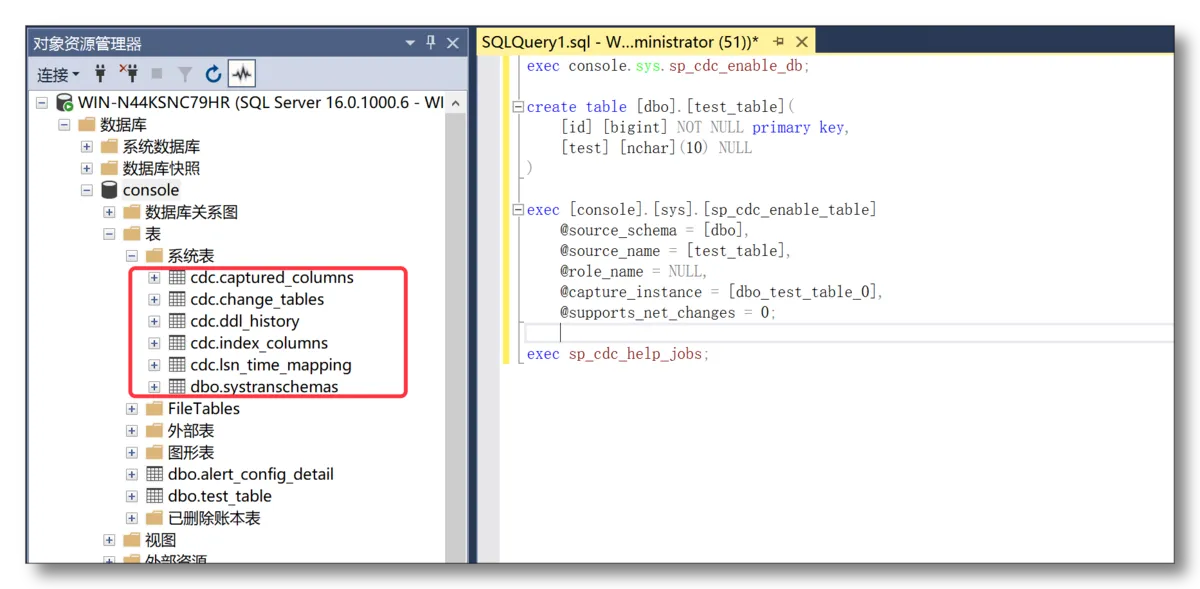Click the code line 'exec console.sys.sp_cdc_enable_db;'
The width and height of the screenshot is (1200, 589).
[x=668, y=66]
